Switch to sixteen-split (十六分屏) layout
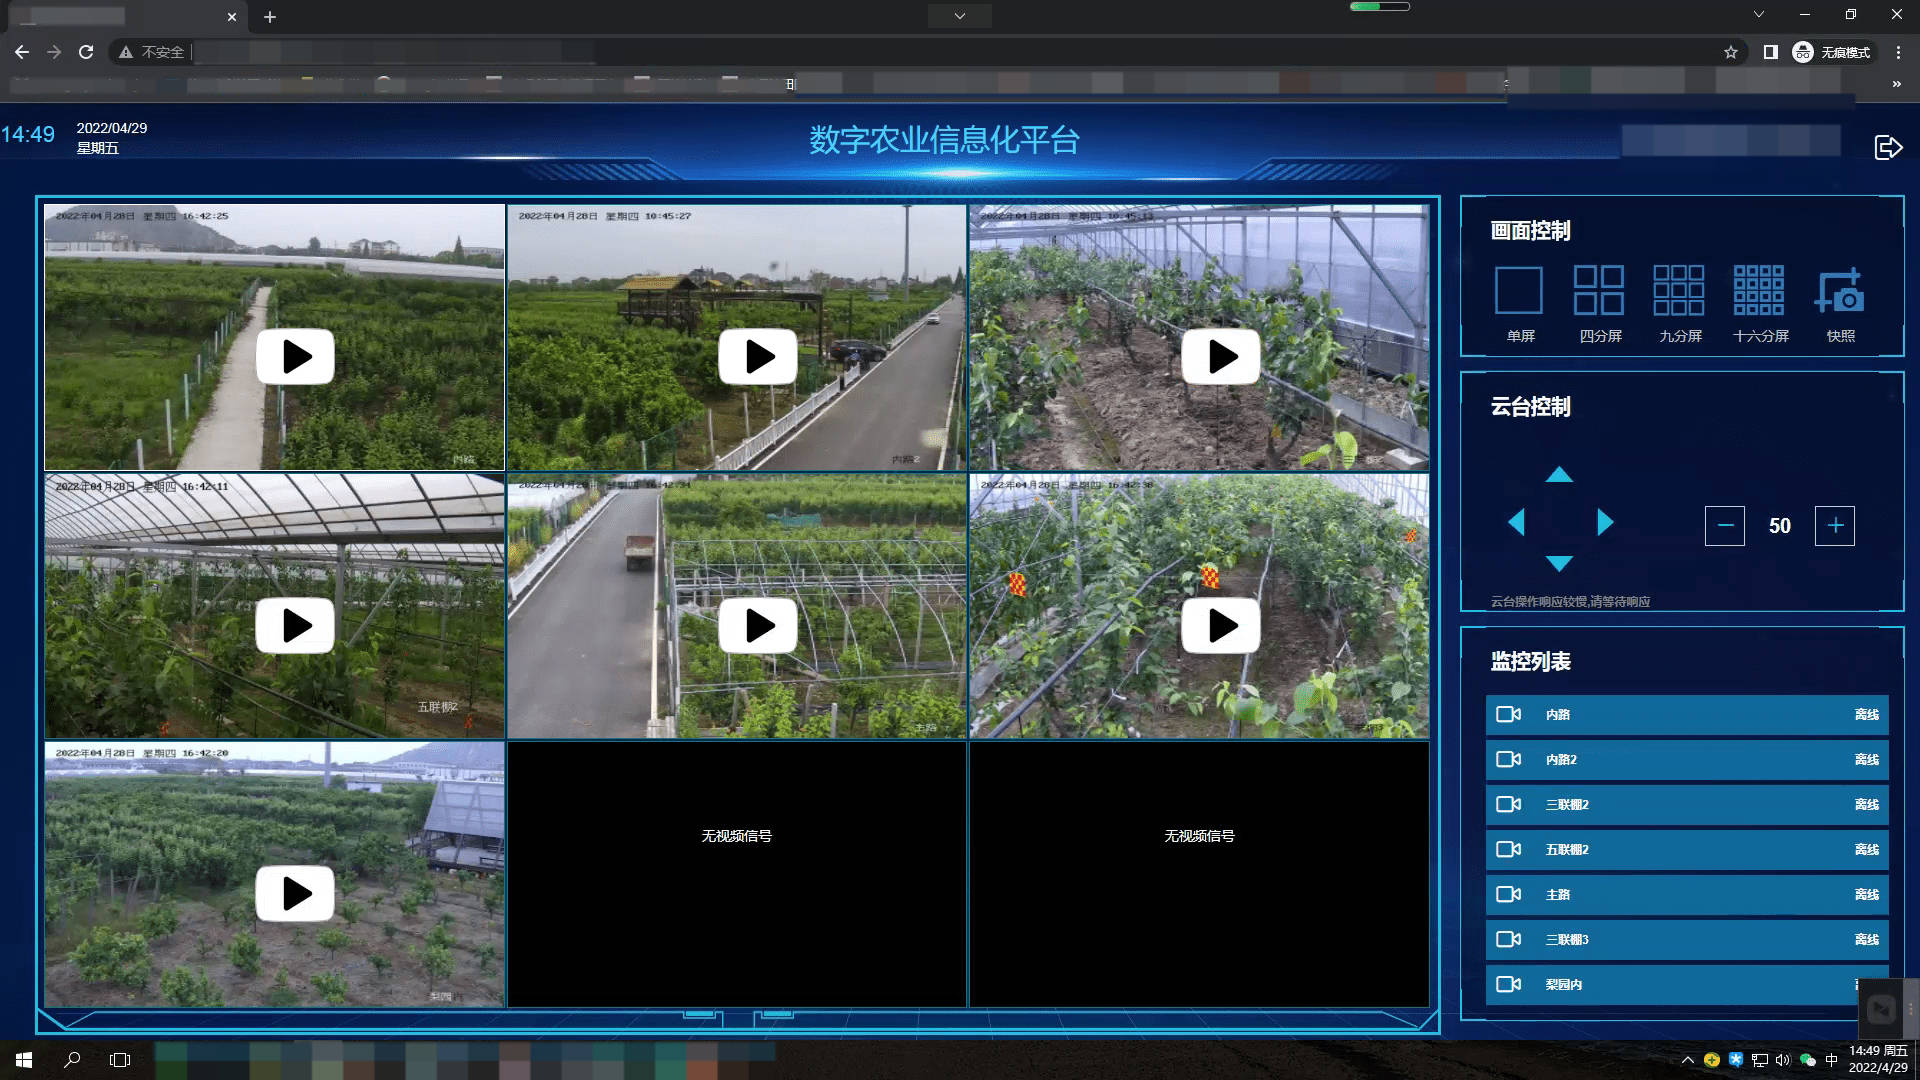 coord(1758,291)
